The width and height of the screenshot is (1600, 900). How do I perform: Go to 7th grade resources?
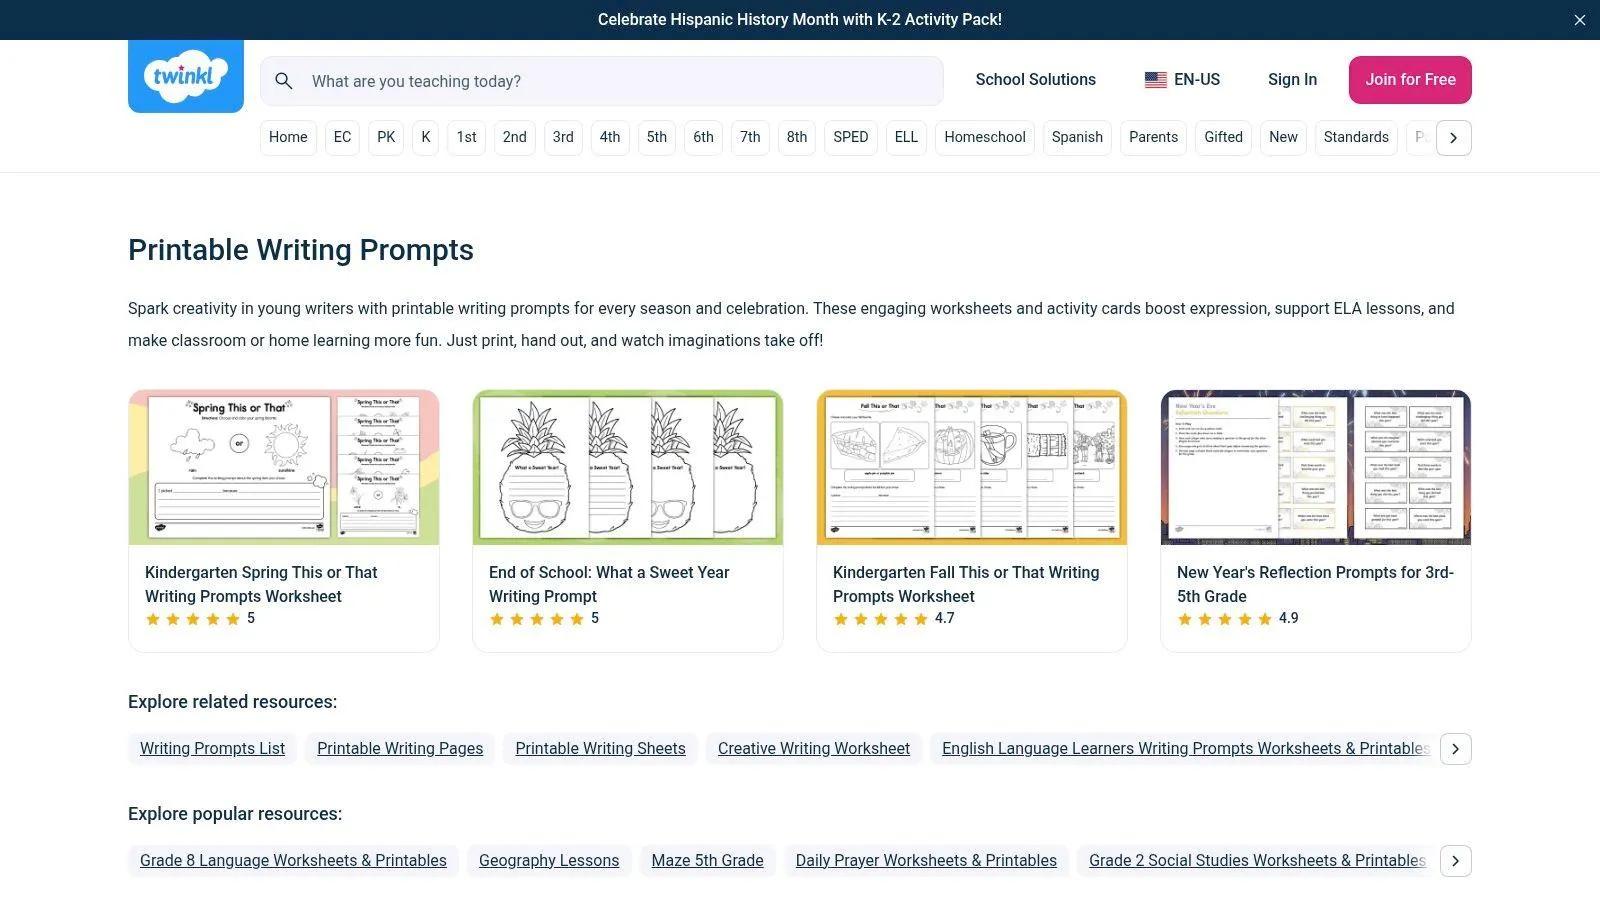750,138
